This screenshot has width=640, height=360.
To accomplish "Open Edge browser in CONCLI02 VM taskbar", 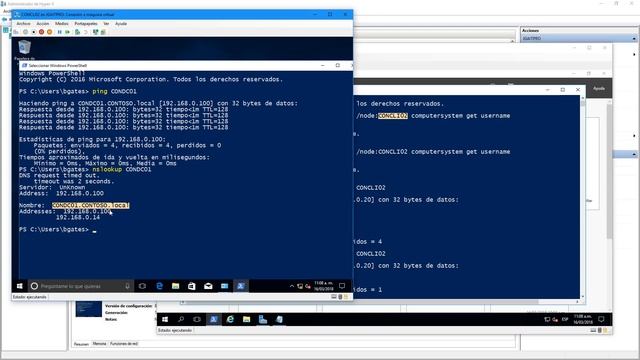I will [x=159, y=286].
